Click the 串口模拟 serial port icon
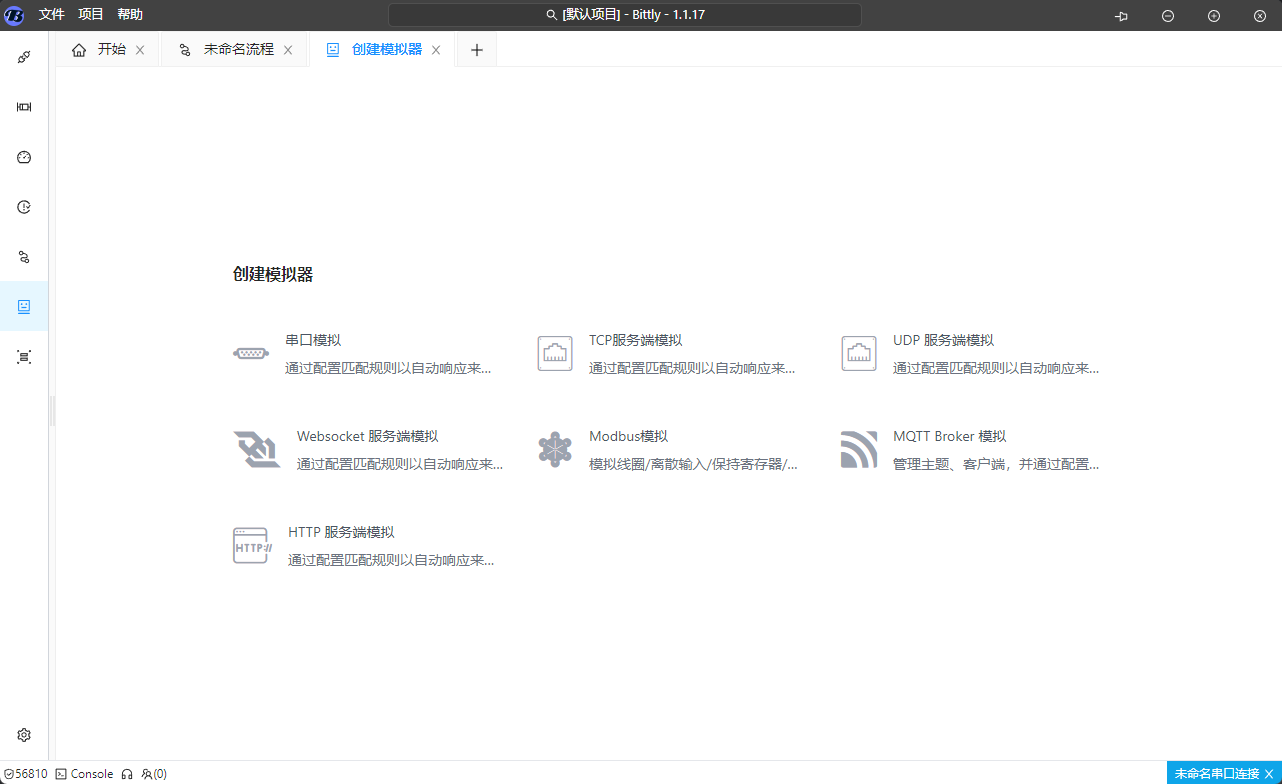 pyautogui.click(x=251, y=353)
